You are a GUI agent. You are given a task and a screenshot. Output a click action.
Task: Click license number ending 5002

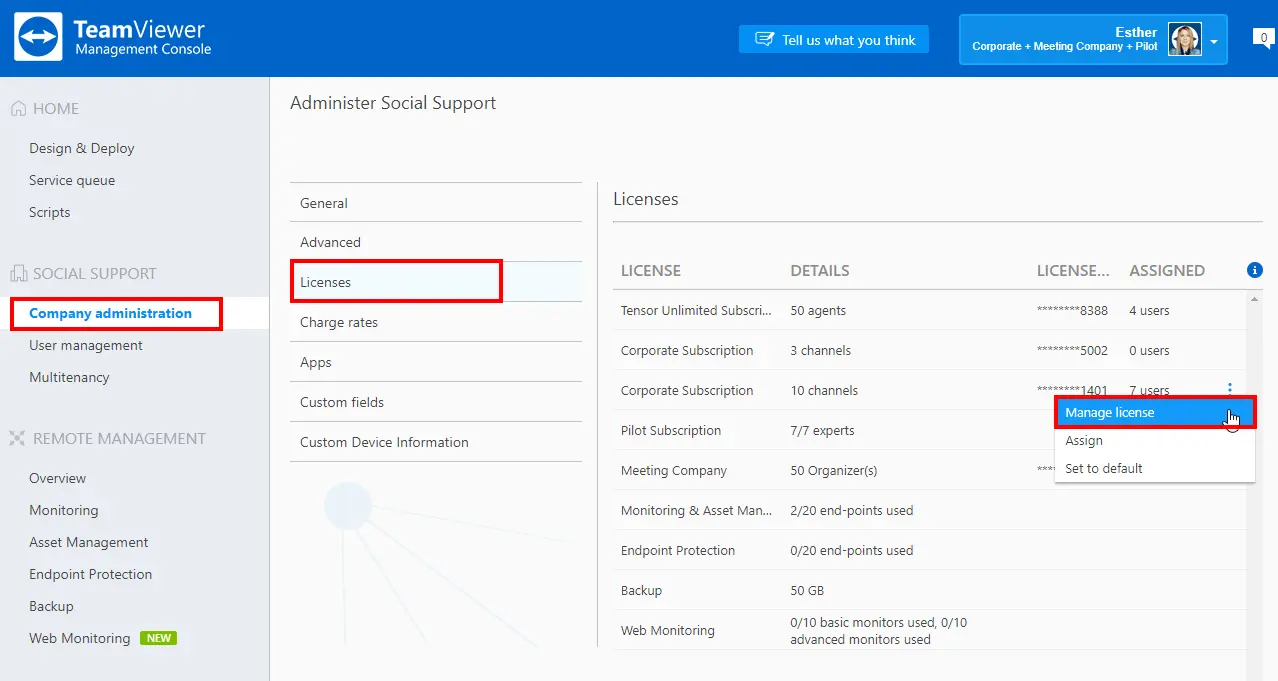point(1072,351)
